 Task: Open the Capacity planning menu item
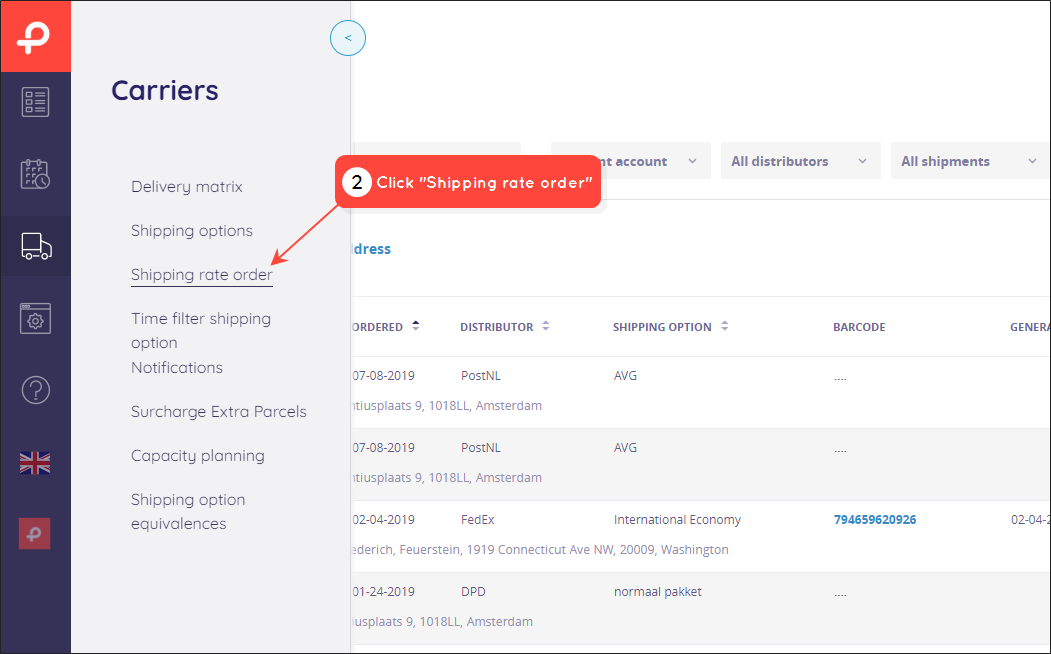click(198, 456)
